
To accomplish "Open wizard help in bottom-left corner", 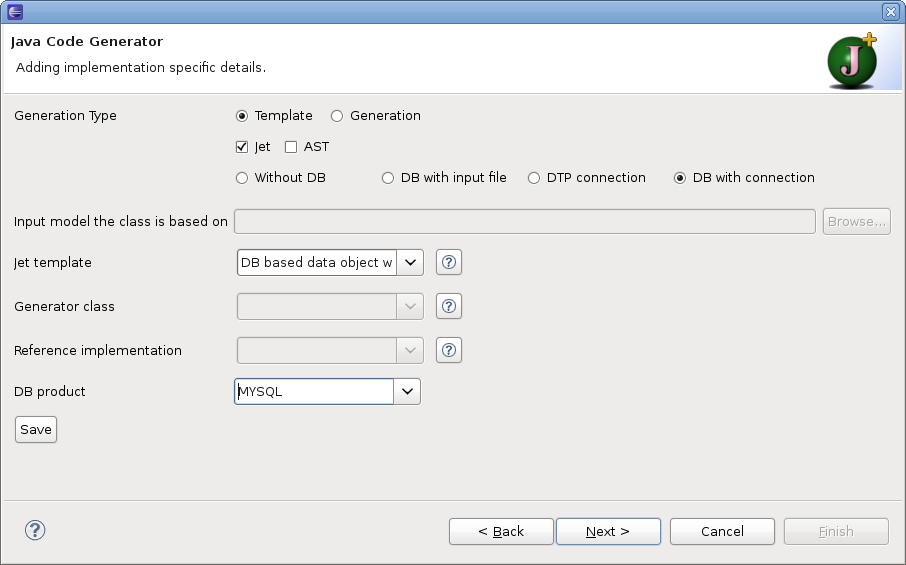I will pos(35,530).
